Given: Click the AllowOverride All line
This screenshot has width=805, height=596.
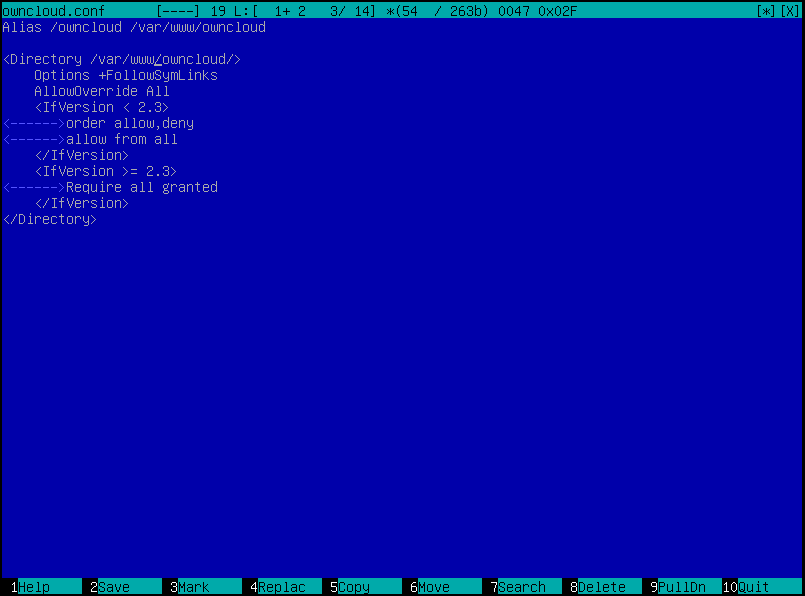Looking at the screenshot, I should pos(102,91).
